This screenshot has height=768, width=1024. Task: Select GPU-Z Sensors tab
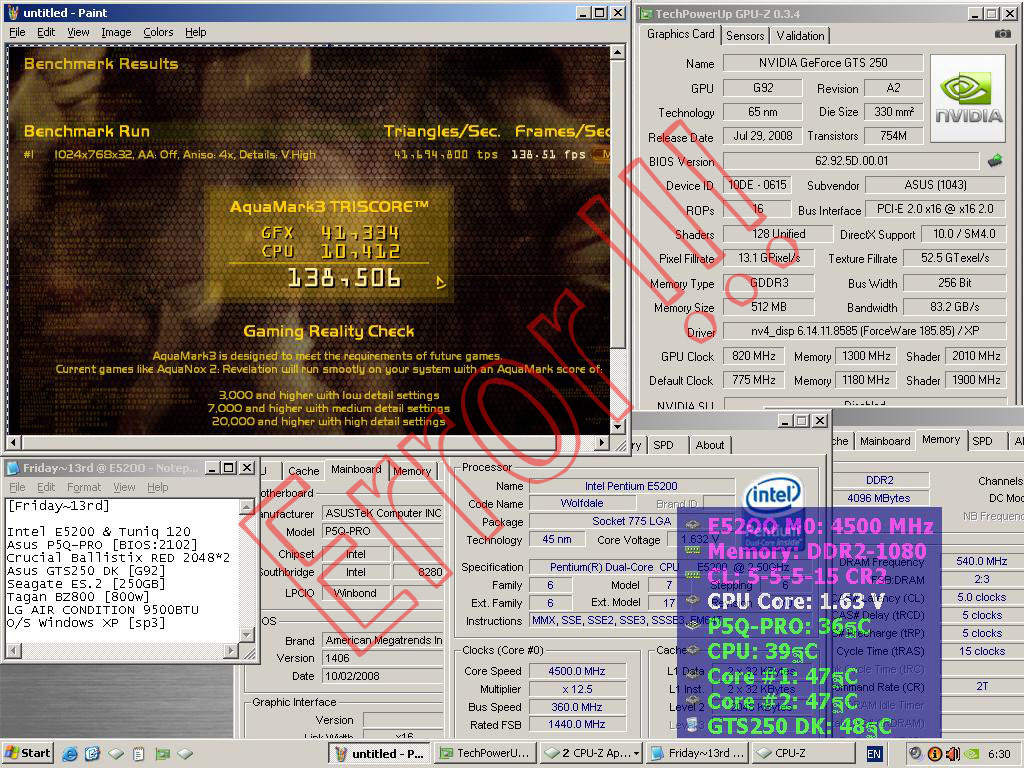(x=744, y=36)
